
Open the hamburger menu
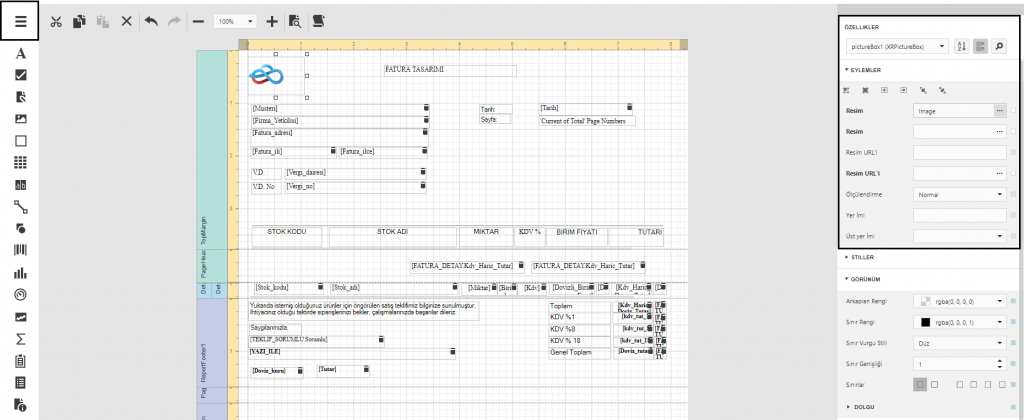tap(20, 20)
